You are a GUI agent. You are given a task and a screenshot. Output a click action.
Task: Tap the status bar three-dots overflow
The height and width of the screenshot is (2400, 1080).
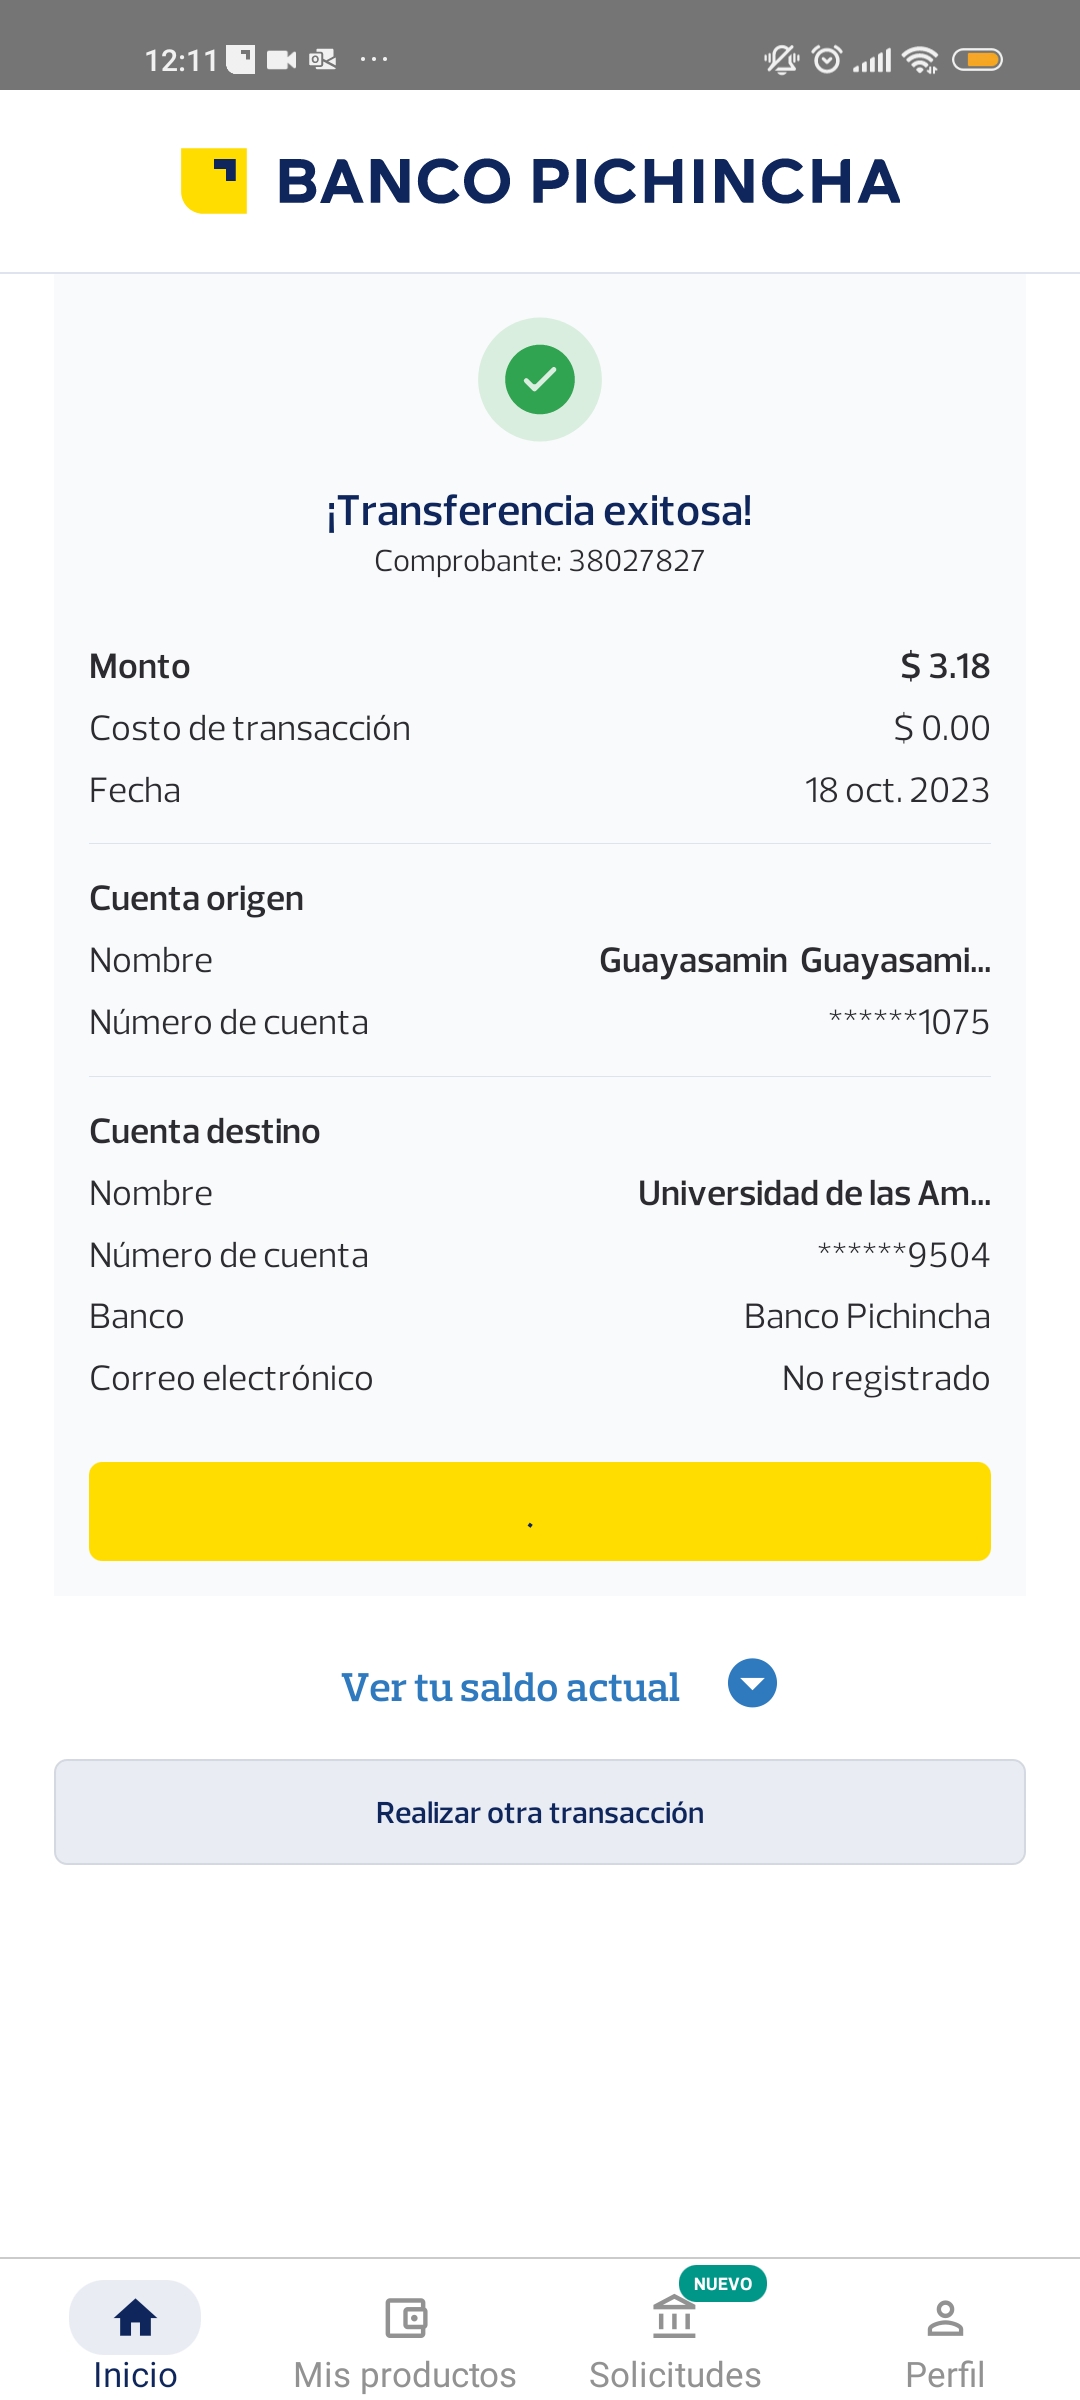pyautogui.click(x=374, y=60)
